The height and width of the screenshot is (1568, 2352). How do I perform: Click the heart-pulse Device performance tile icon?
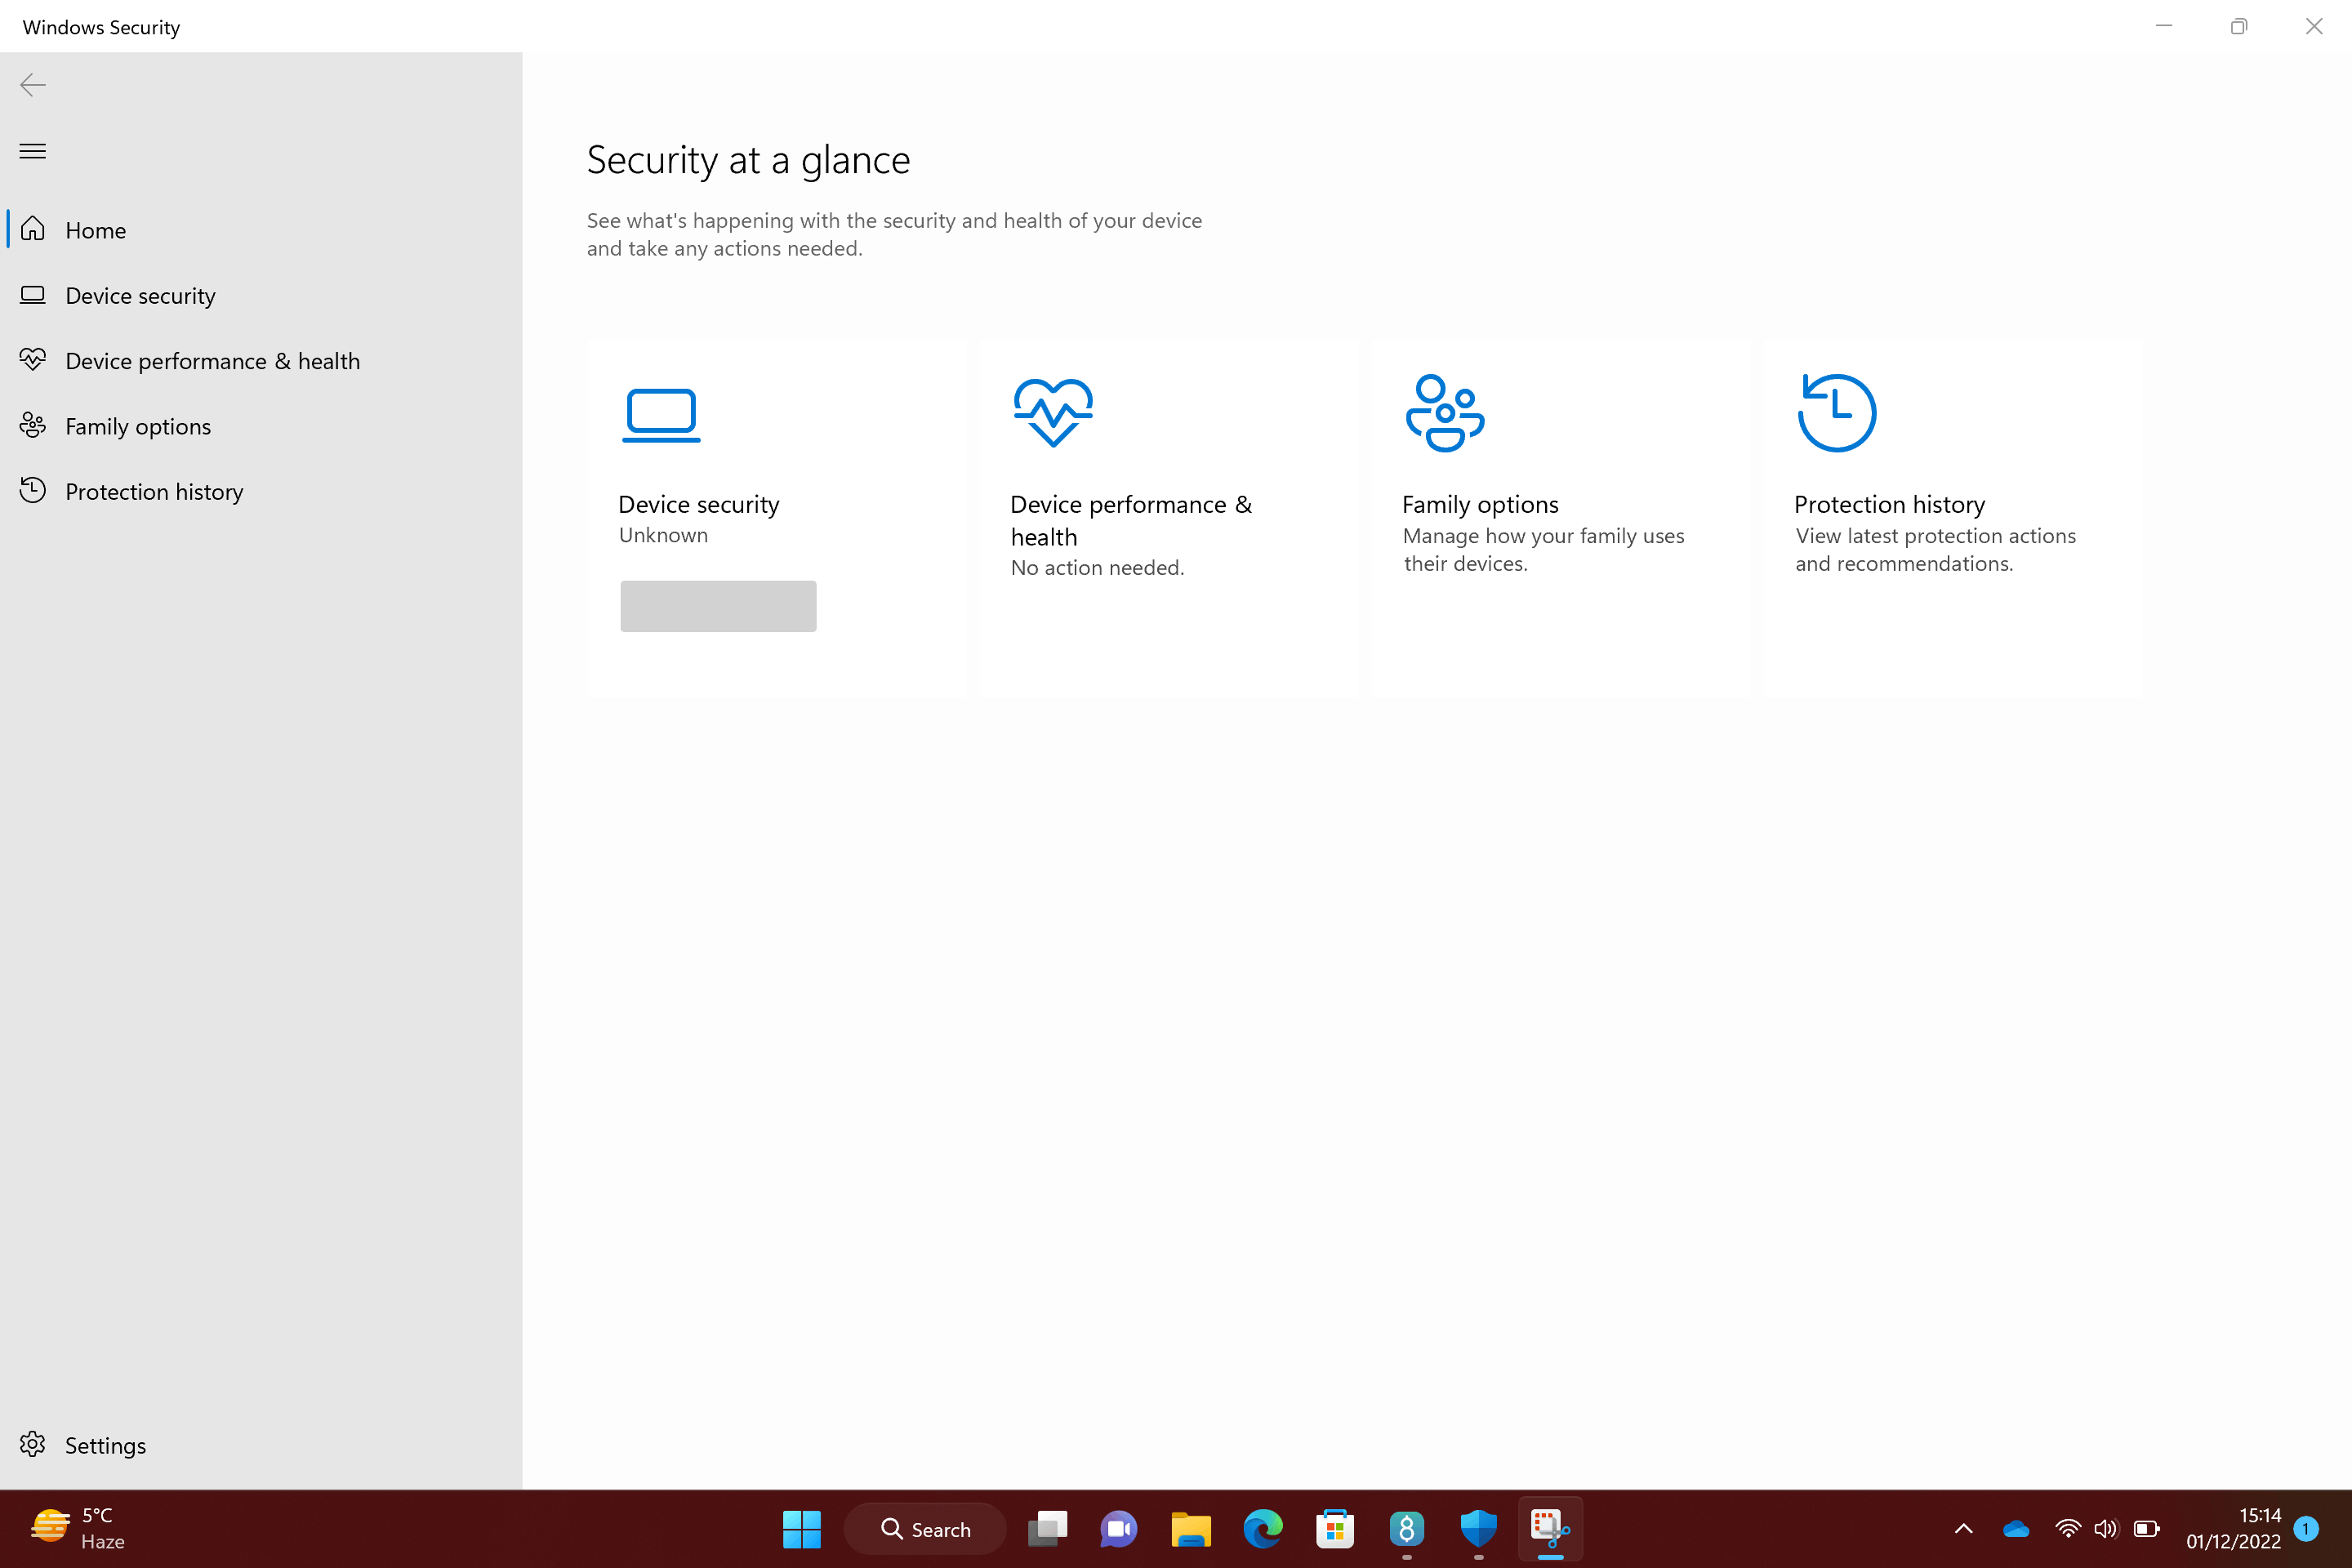[x=1053, y=412]
